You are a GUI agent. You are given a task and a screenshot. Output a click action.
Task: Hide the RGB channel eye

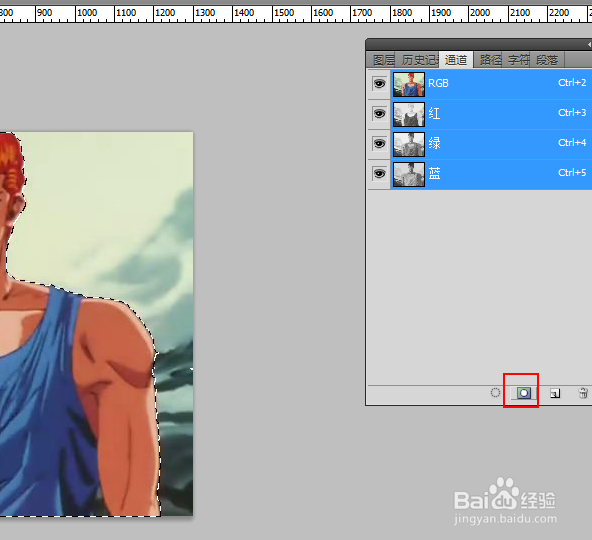(x=379, y=83)
